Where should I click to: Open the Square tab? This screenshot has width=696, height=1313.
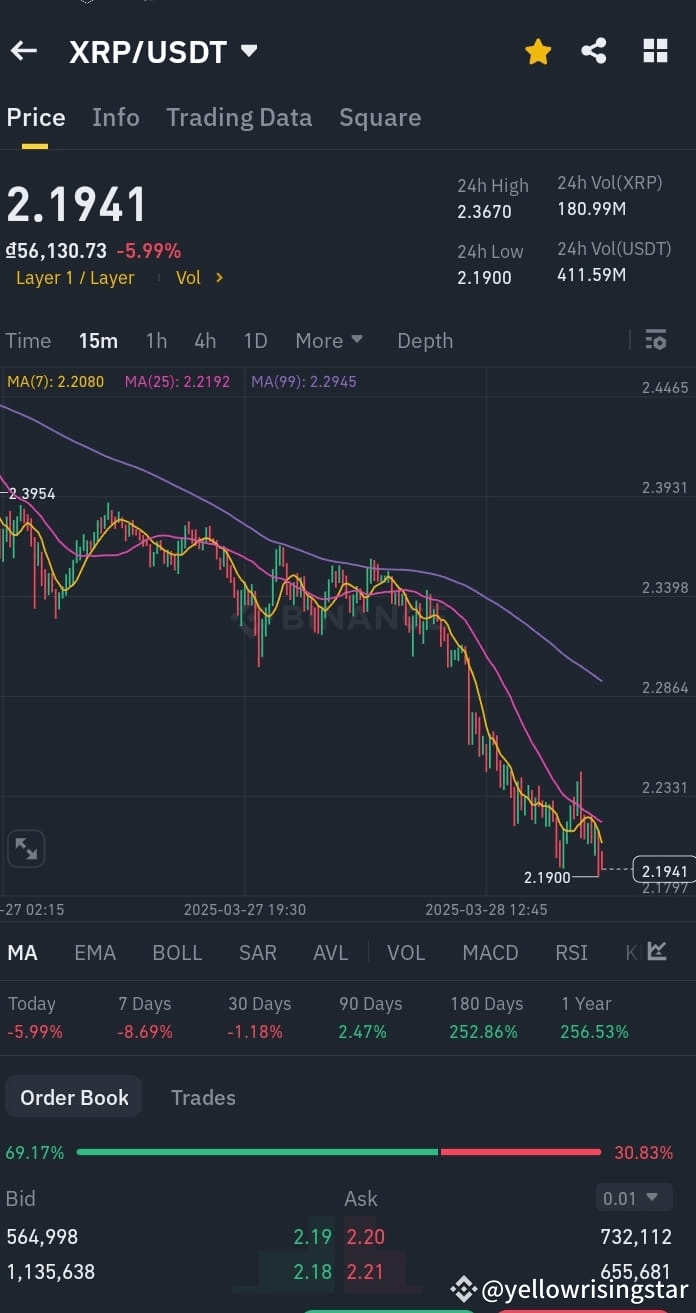380,117
